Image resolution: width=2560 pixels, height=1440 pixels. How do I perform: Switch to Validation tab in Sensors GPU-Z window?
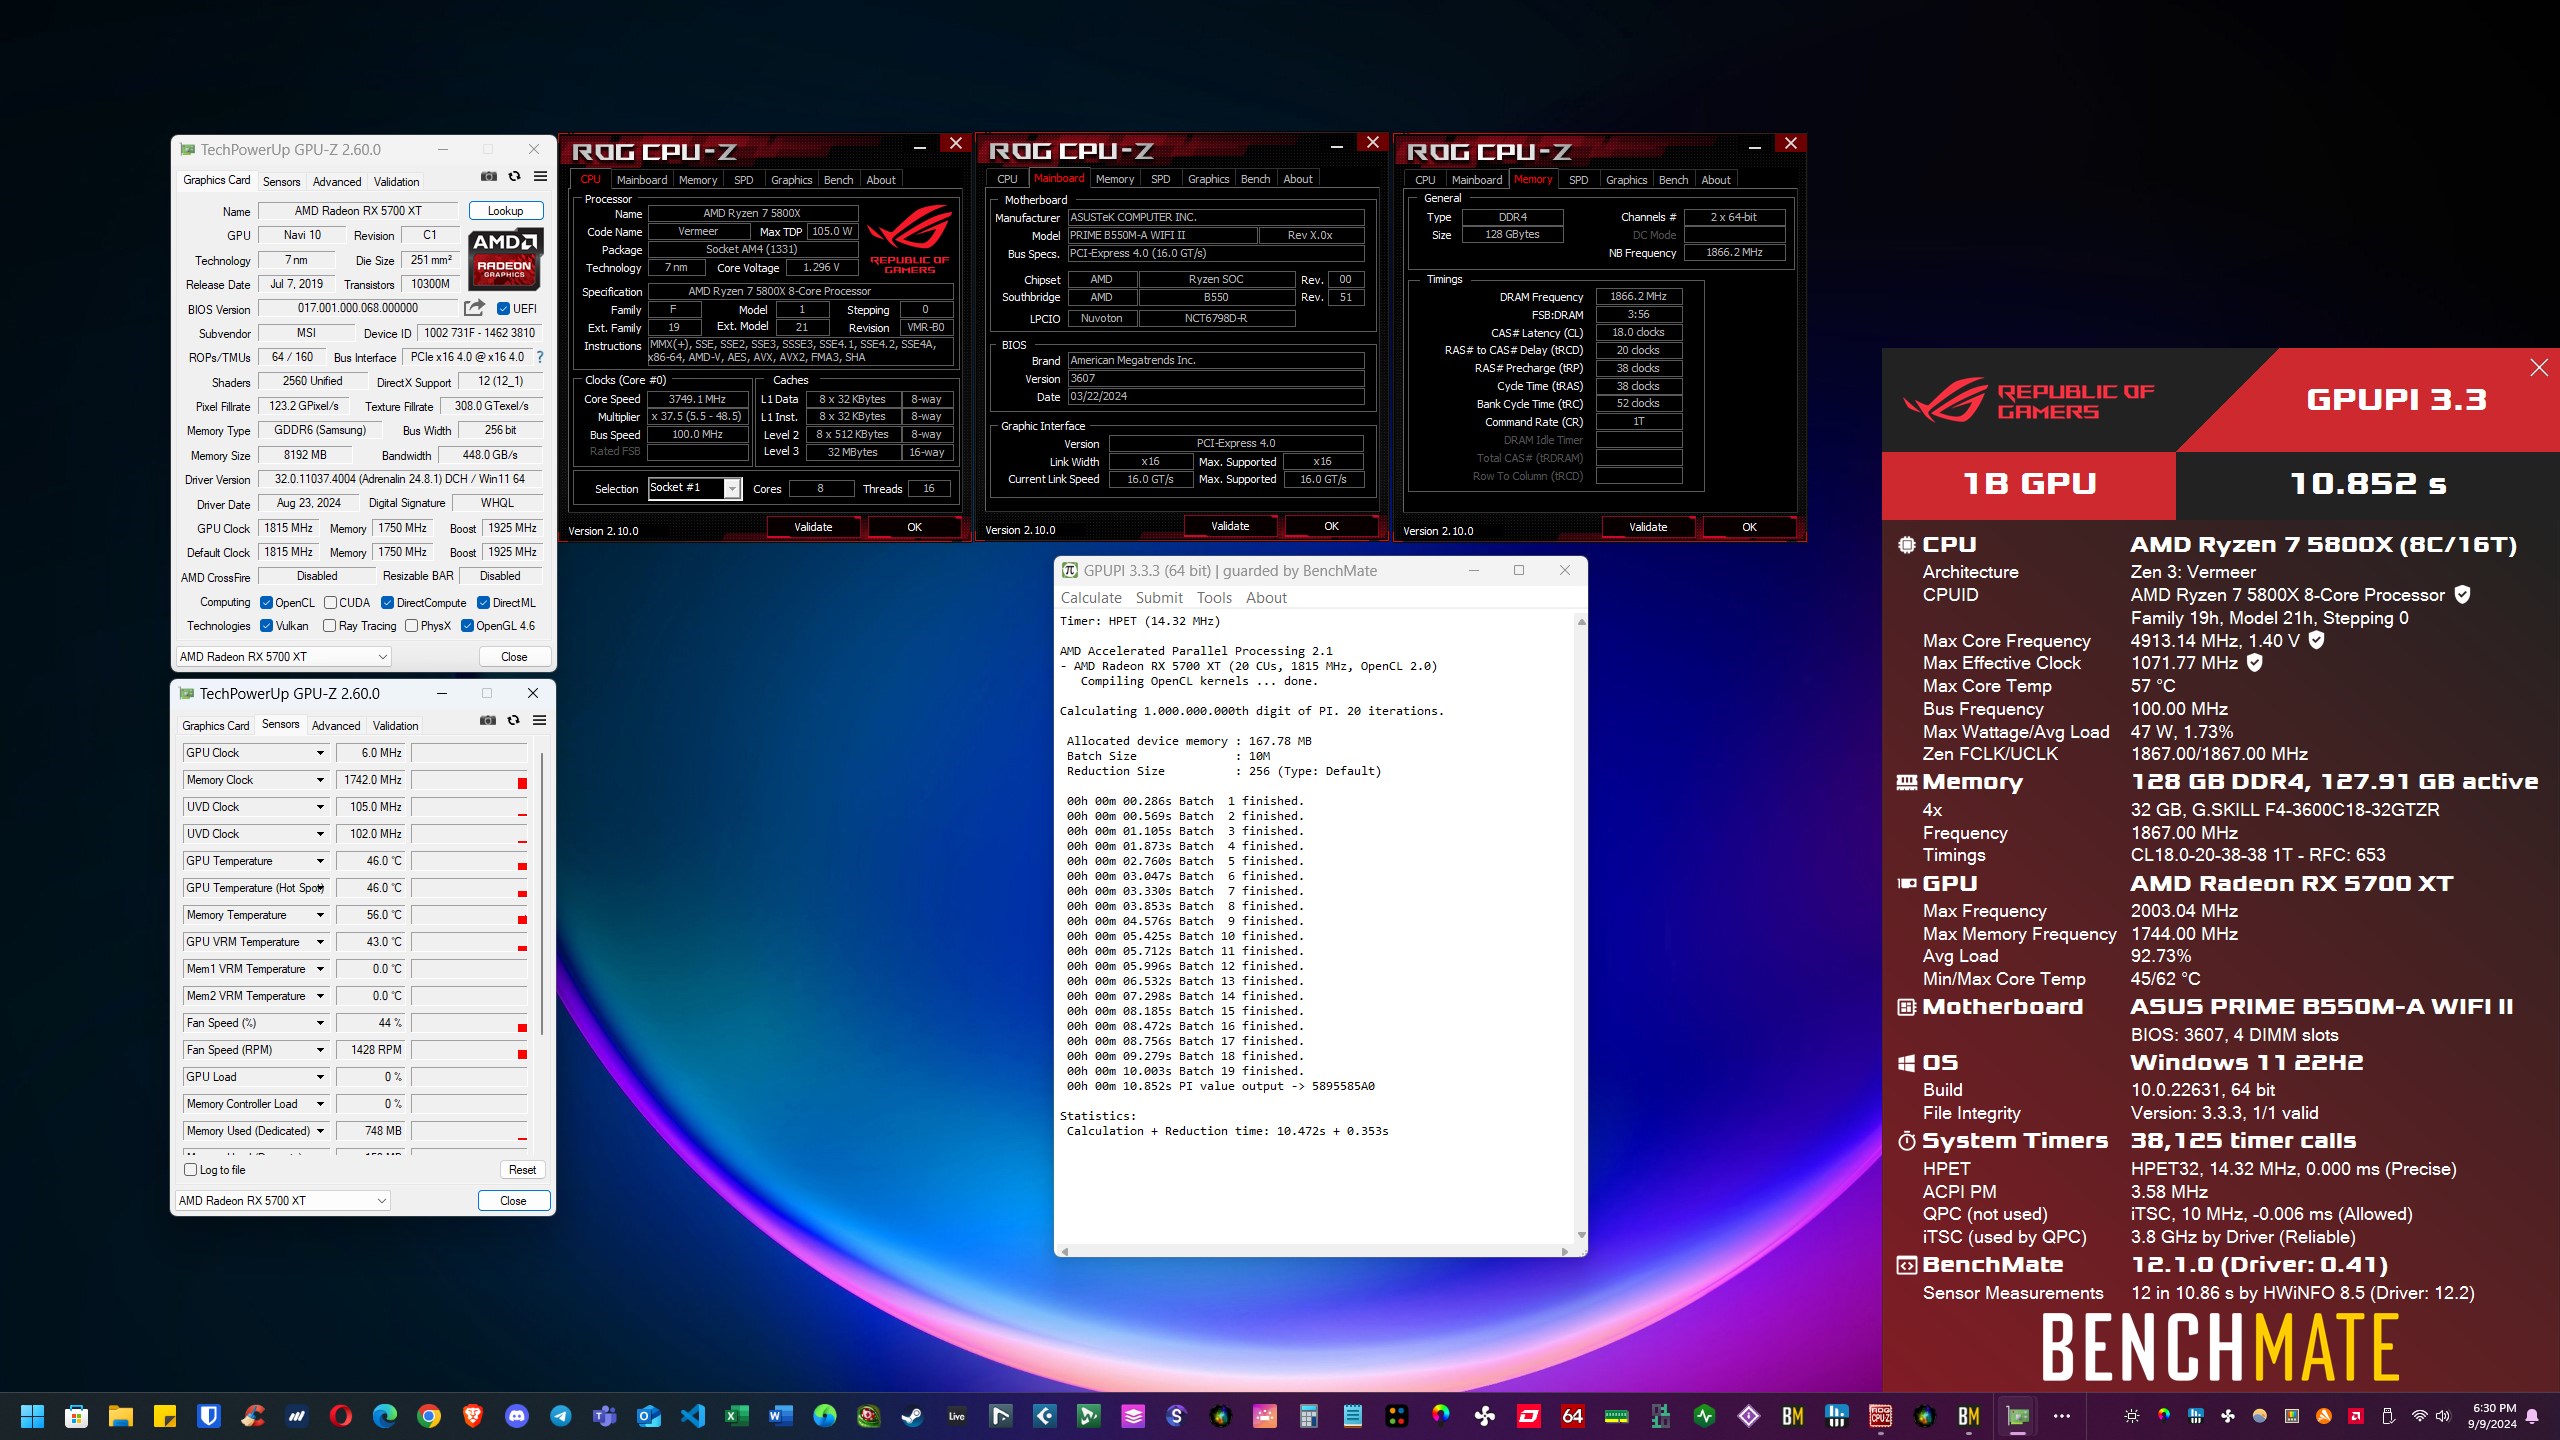coord(396,726)
